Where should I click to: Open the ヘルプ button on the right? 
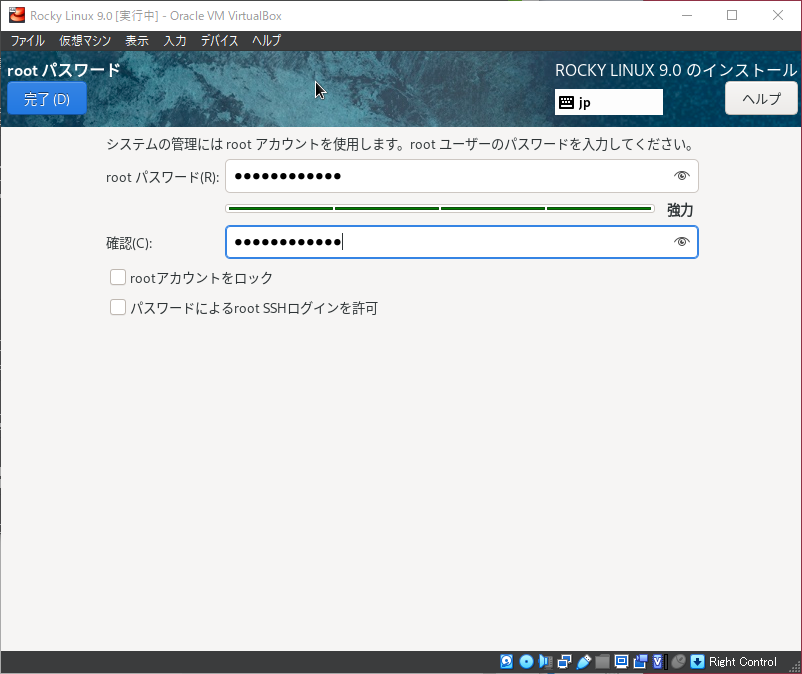tap(760, 97)
